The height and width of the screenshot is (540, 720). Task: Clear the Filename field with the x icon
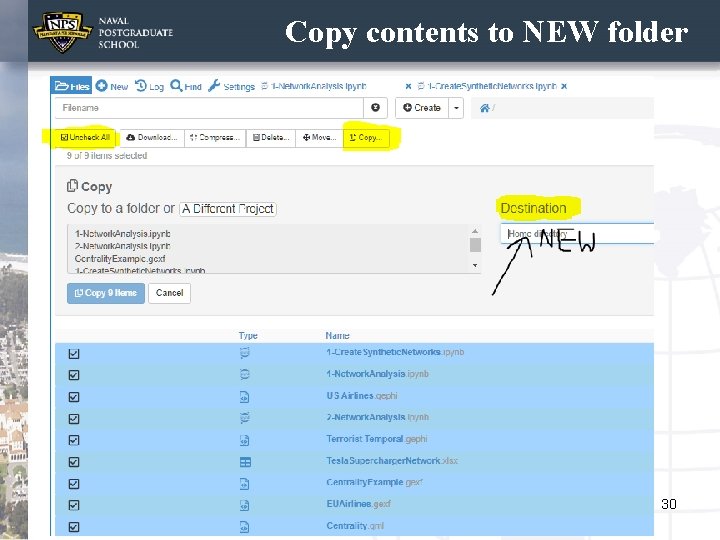click(x=376, y=107)
